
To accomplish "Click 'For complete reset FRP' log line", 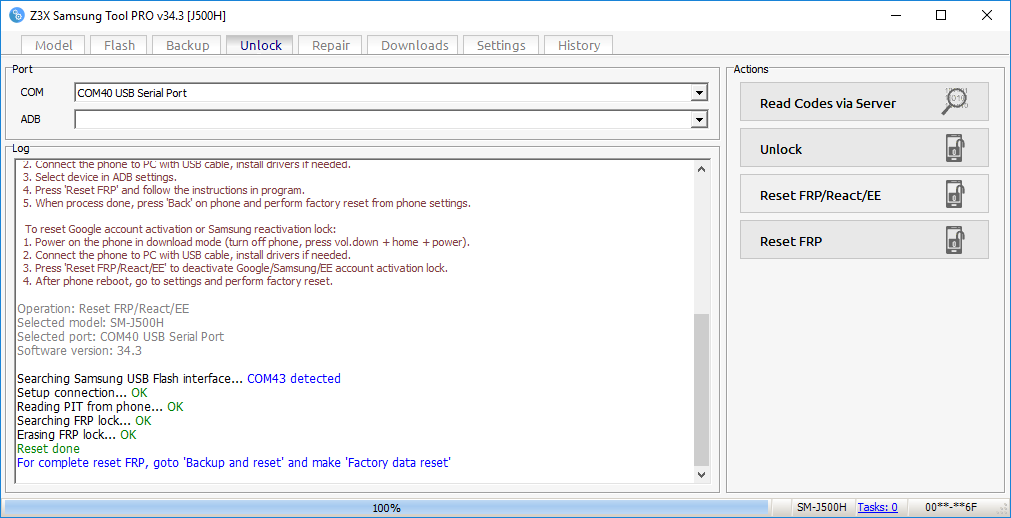I will 233,463.
